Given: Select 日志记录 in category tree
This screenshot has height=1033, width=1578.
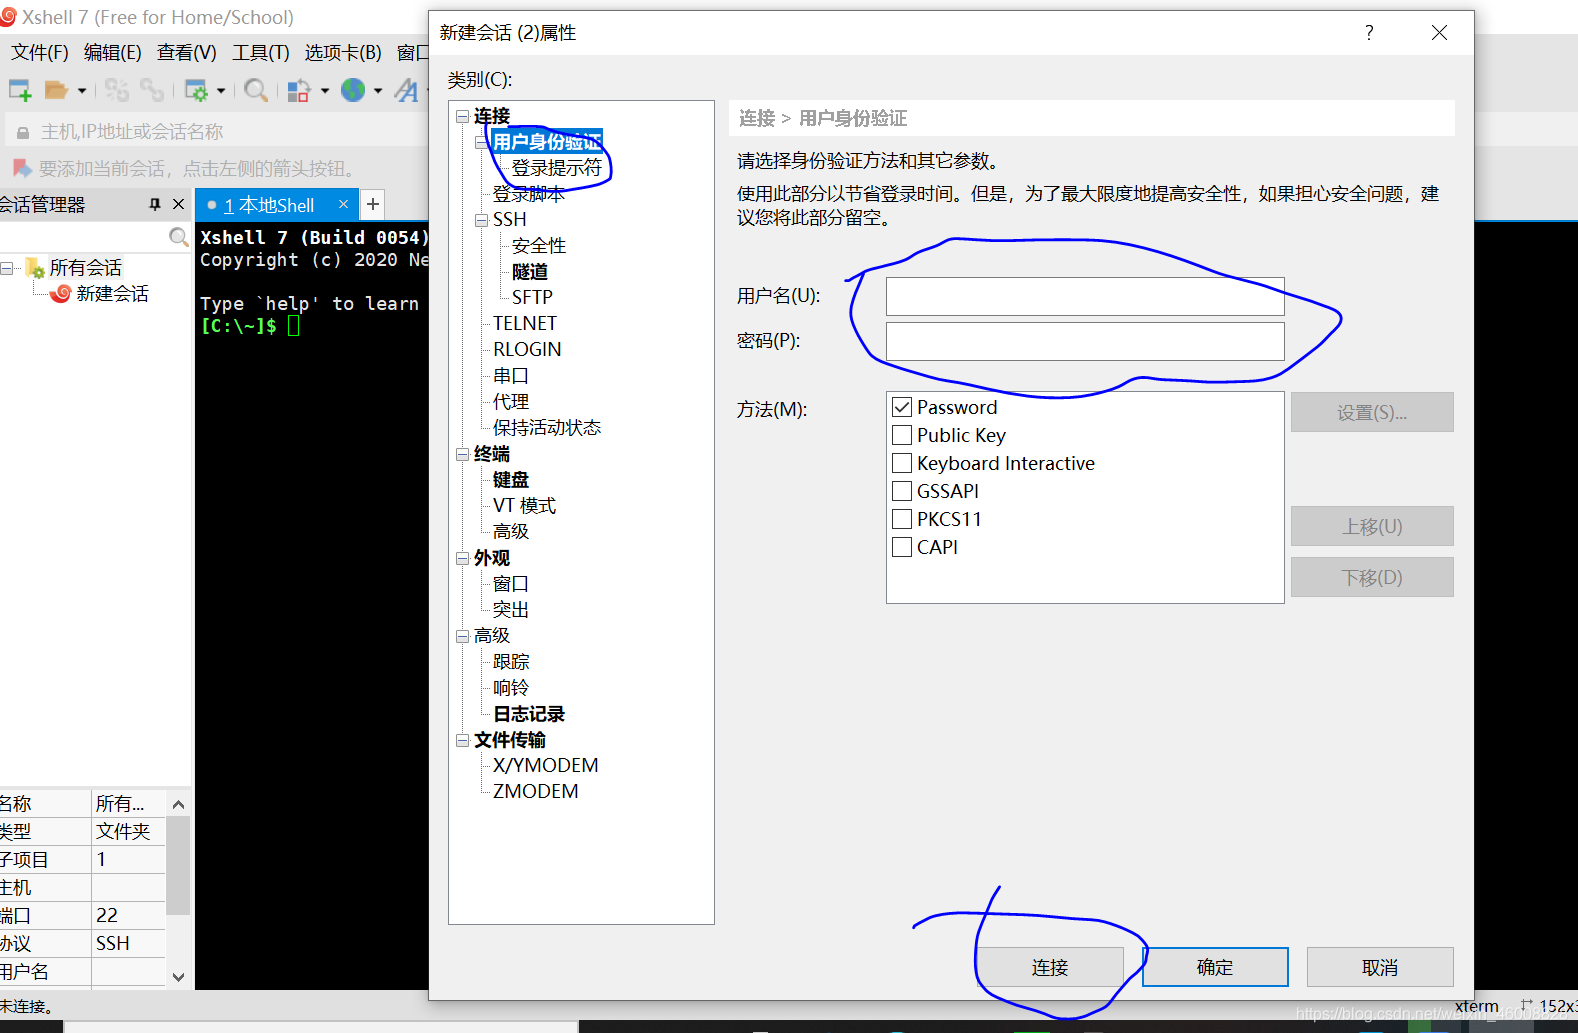Looking at the screenshot, I should (x=529, y=714).
